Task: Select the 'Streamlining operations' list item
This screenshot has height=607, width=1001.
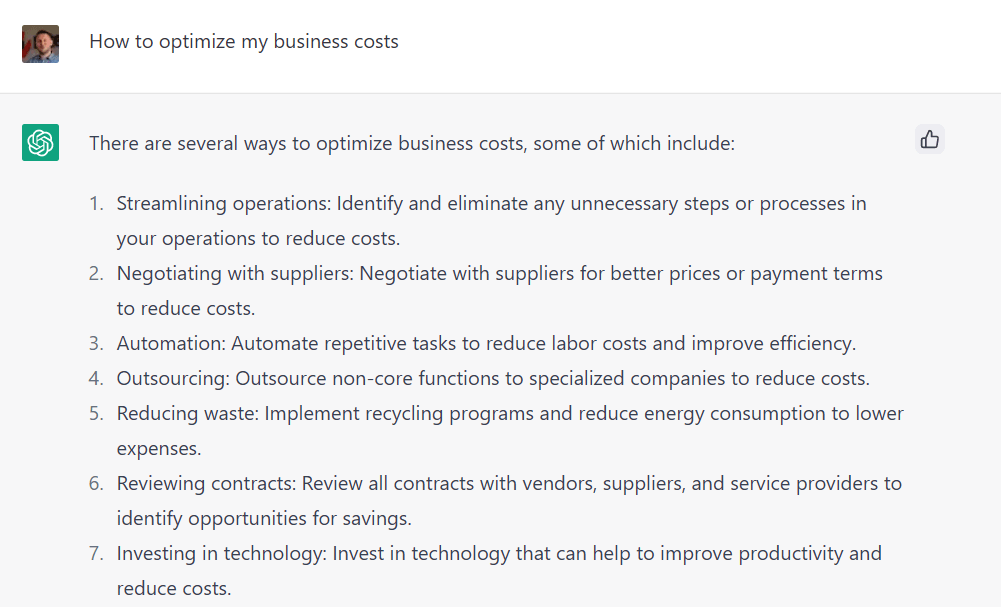Action: 490,203
